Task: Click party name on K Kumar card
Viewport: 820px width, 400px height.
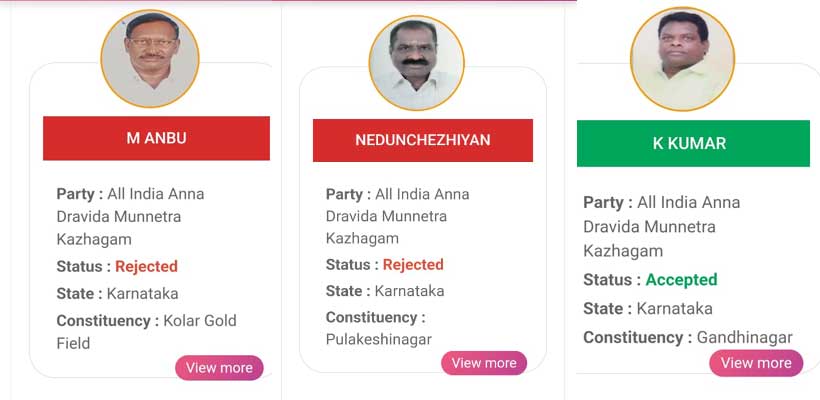Action: (x=661, y=226)
